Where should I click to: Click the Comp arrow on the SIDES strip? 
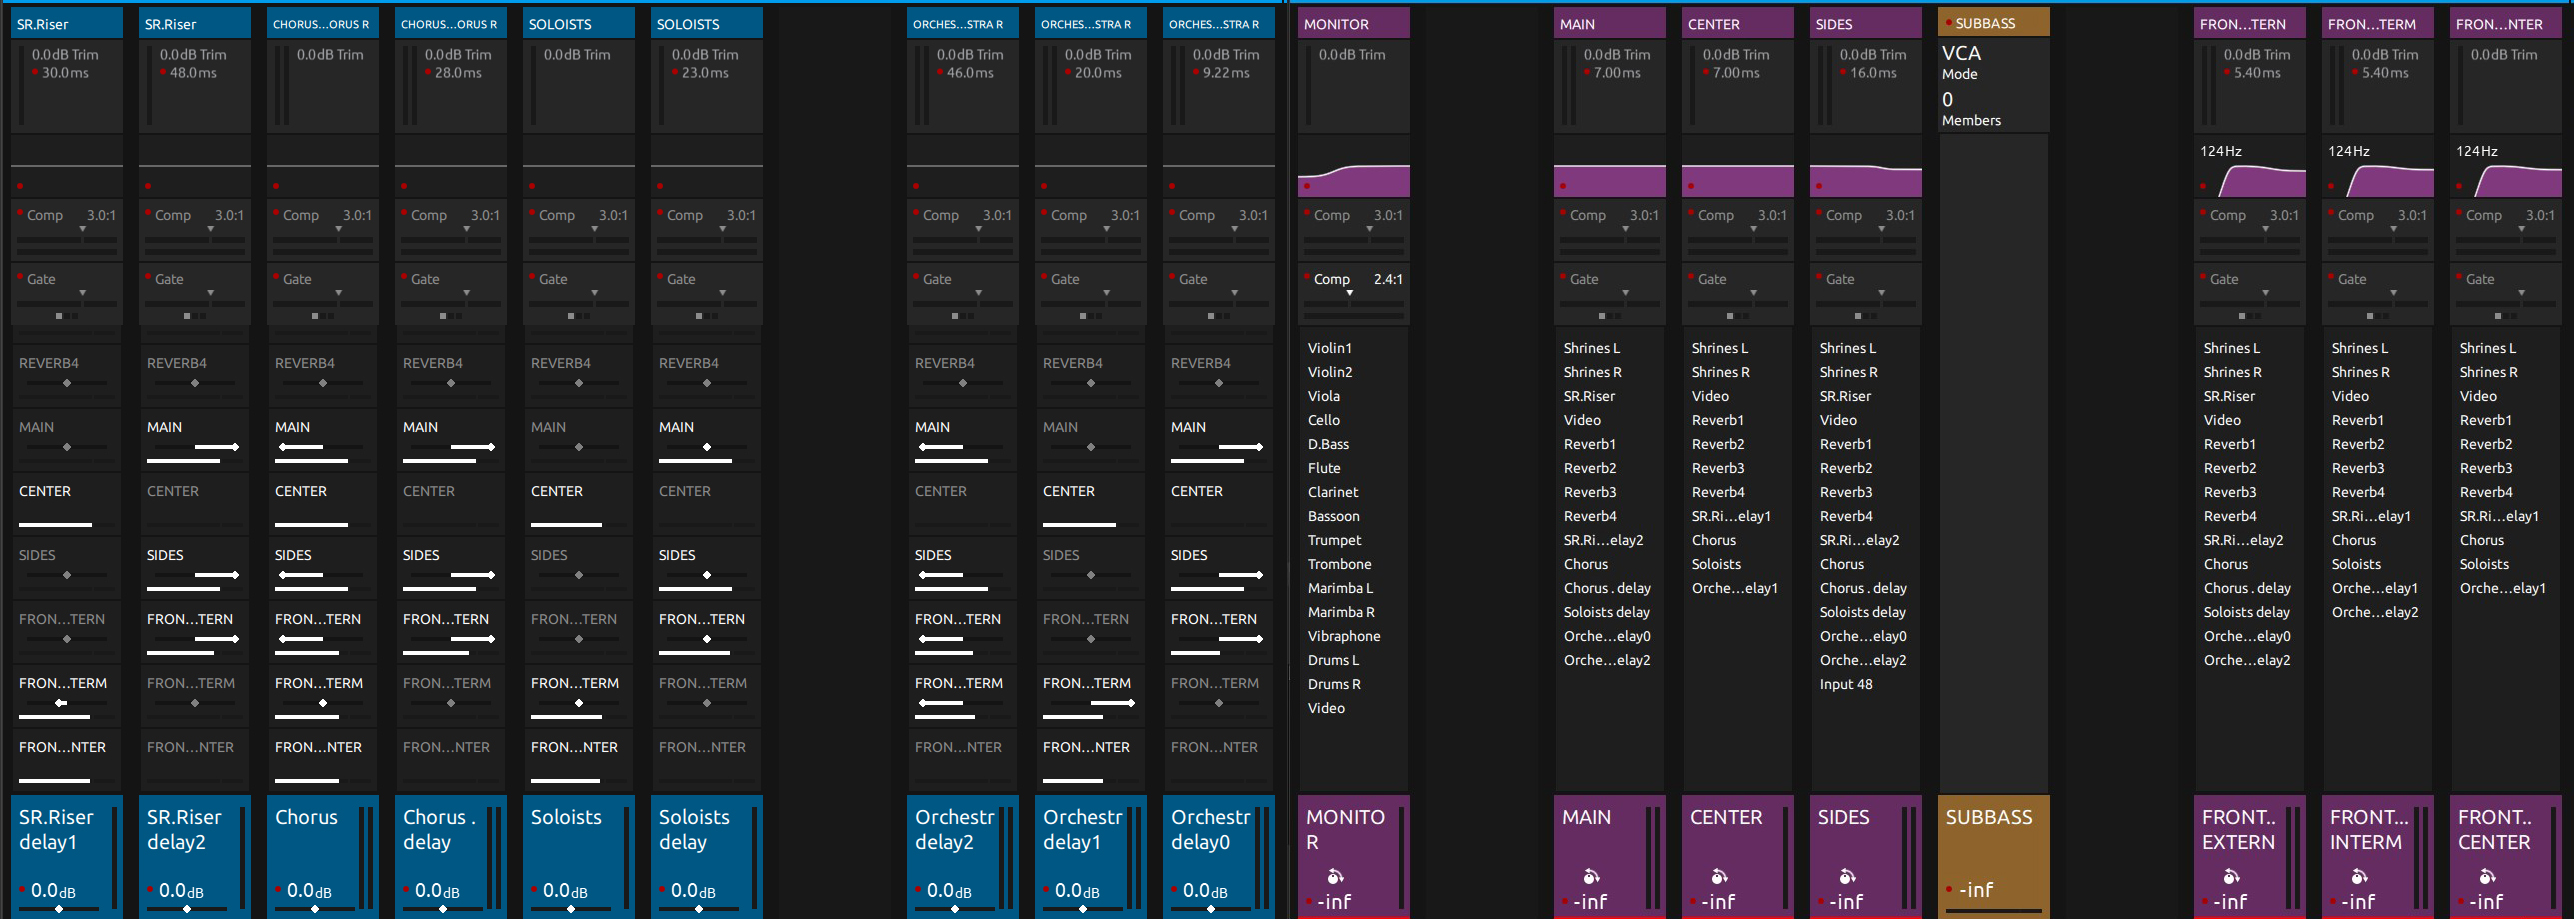[x=1881, y=229]
